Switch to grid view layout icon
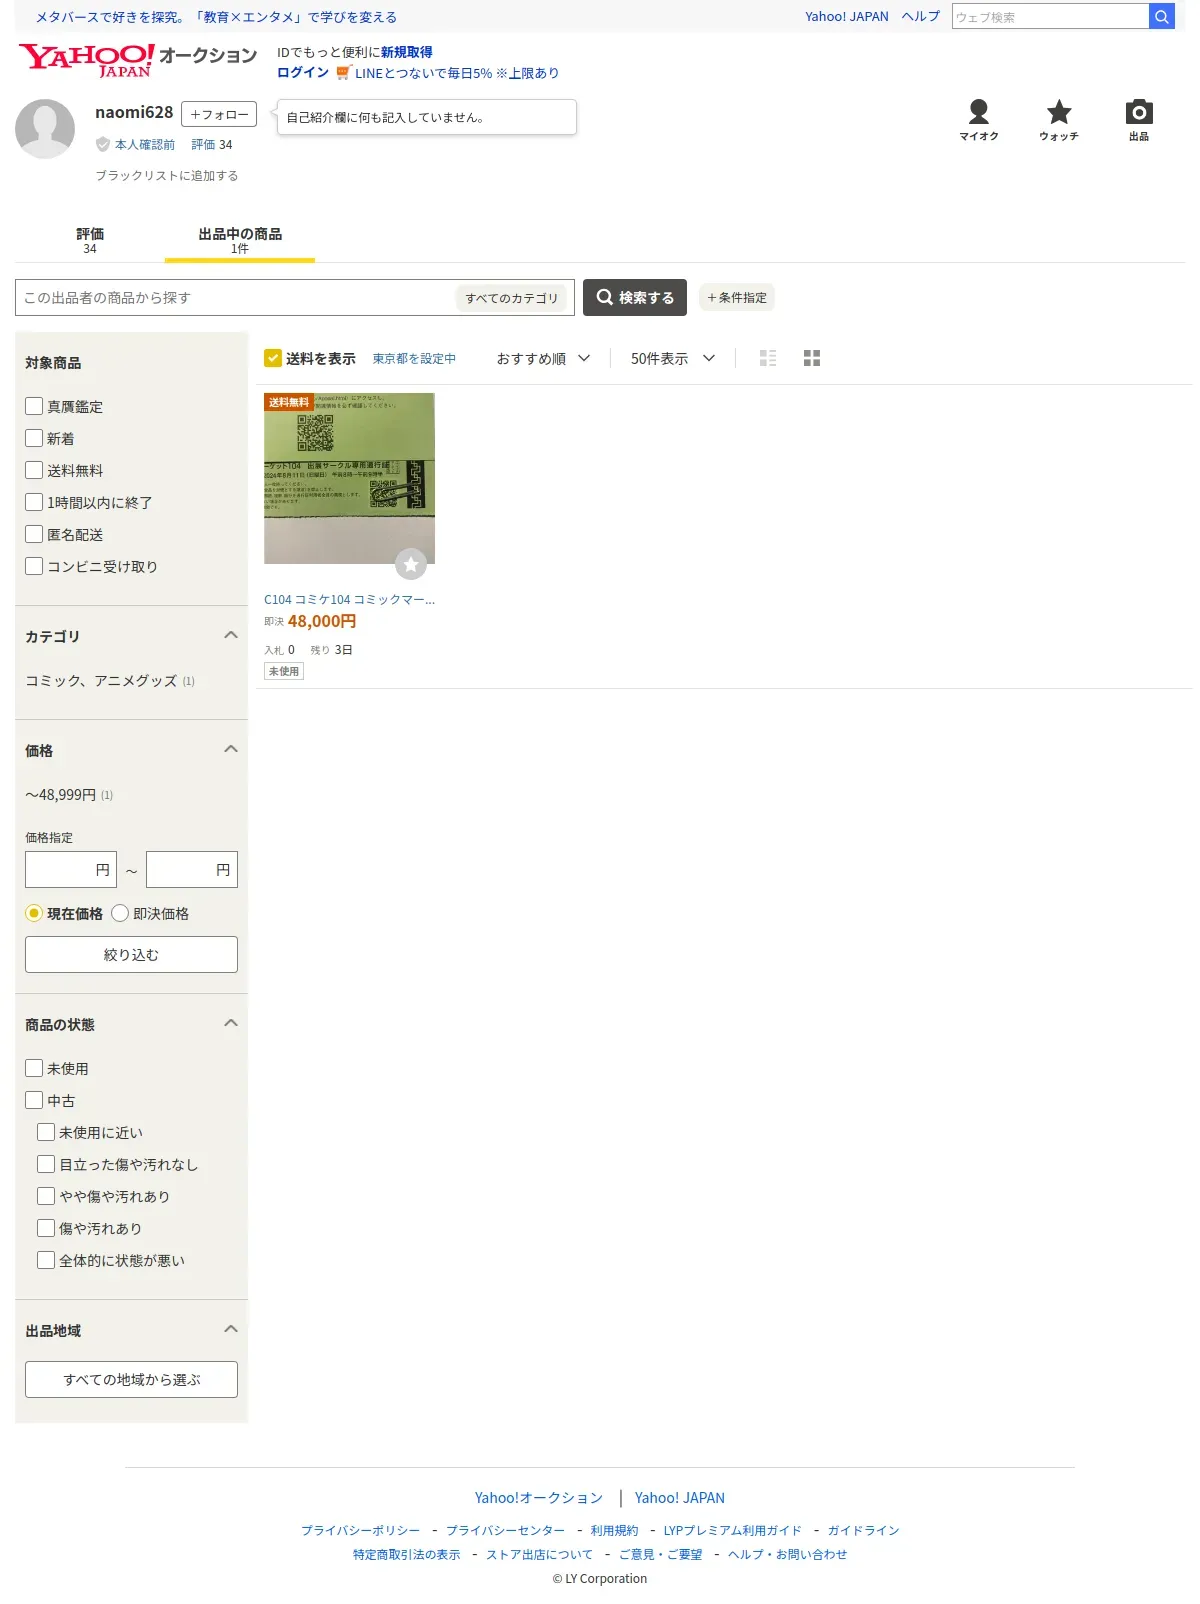Screen dimensions: 1200x1604 [812, 358]
